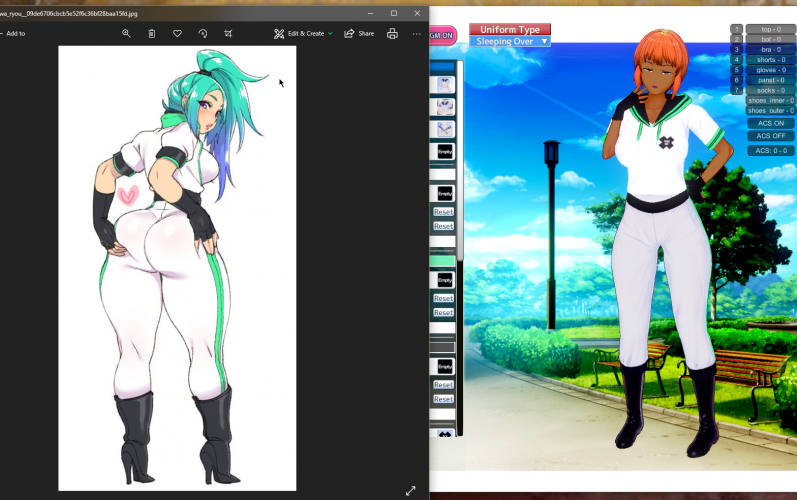Image resolution: width=797 pixels, height=500 pixels.
Task: Add image to favorites with heart icon
Action: pyautogui.click(x=177, y=33)
